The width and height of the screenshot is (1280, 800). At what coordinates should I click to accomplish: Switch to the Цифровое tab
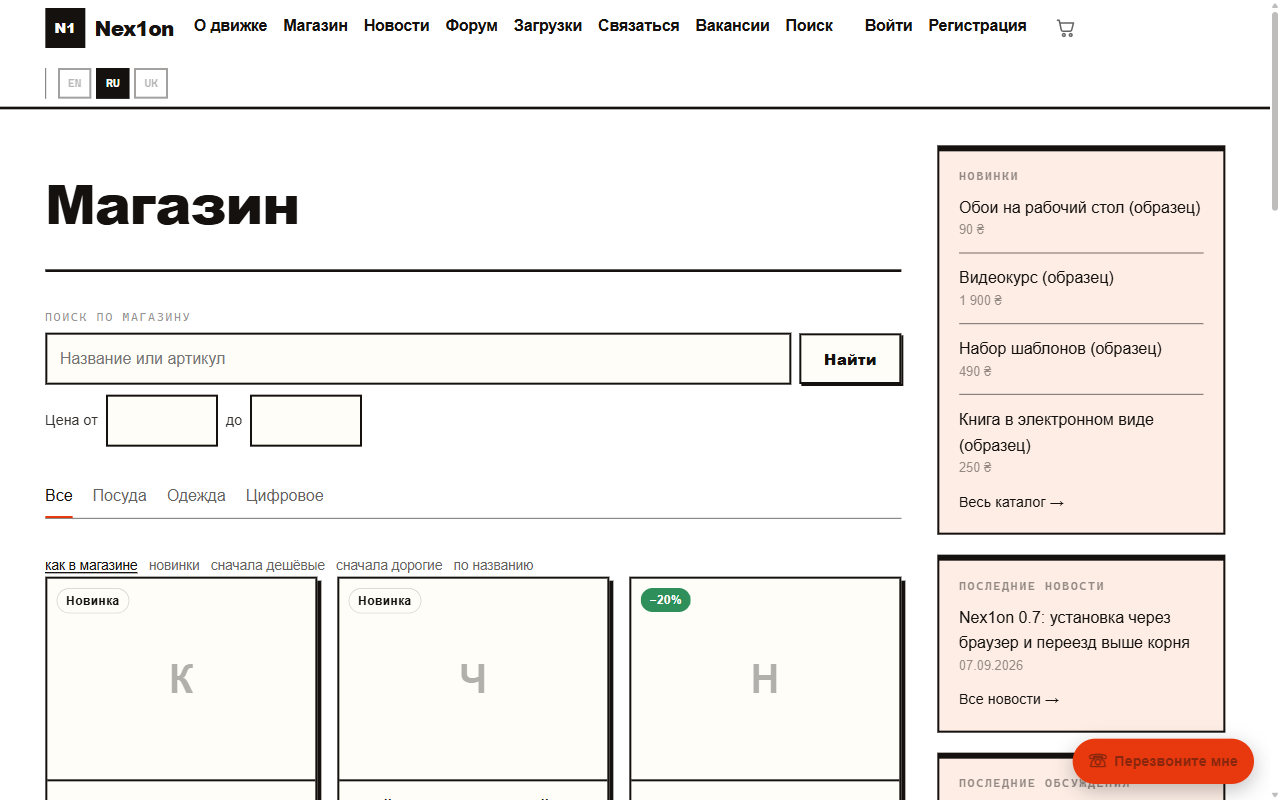coord(285,496)
